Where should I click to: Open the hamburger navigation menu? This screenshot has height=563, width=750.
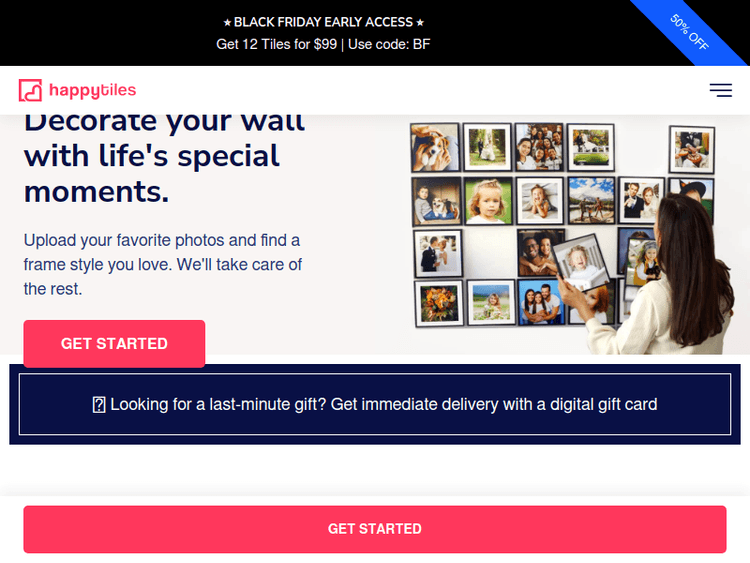tap(720, 90)
